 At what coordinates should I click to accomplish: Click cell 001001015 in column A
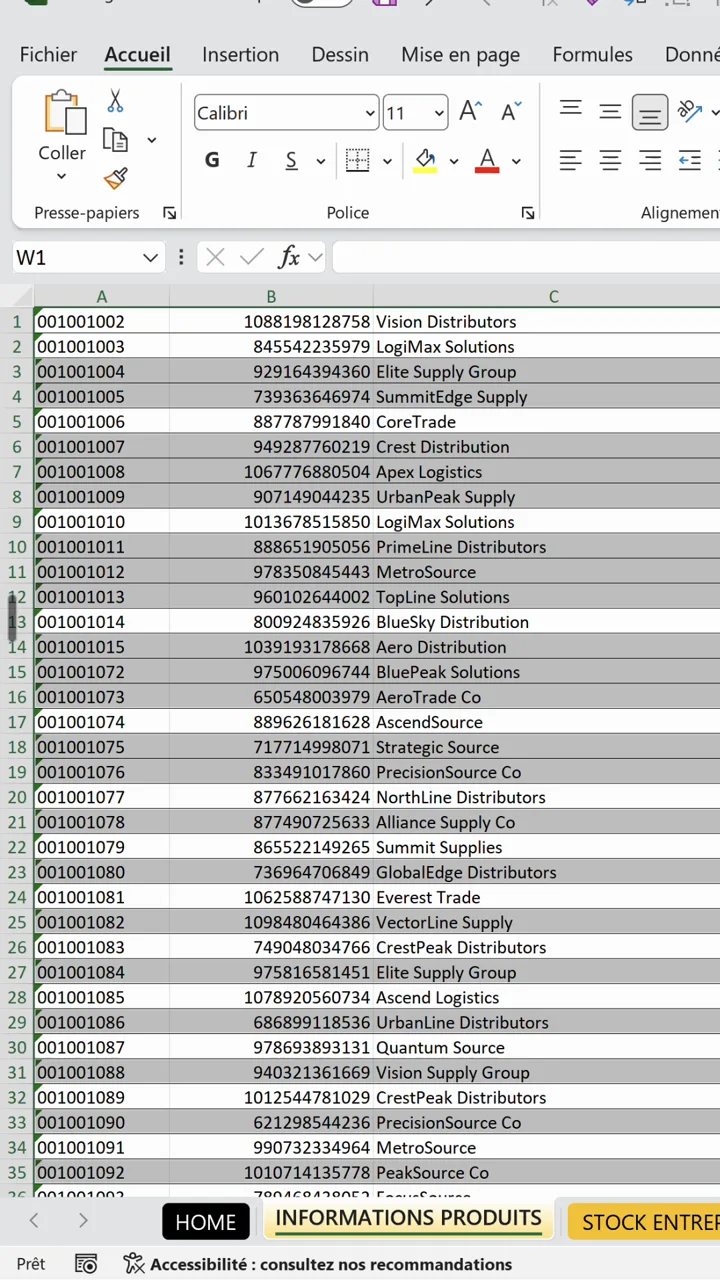101,647
